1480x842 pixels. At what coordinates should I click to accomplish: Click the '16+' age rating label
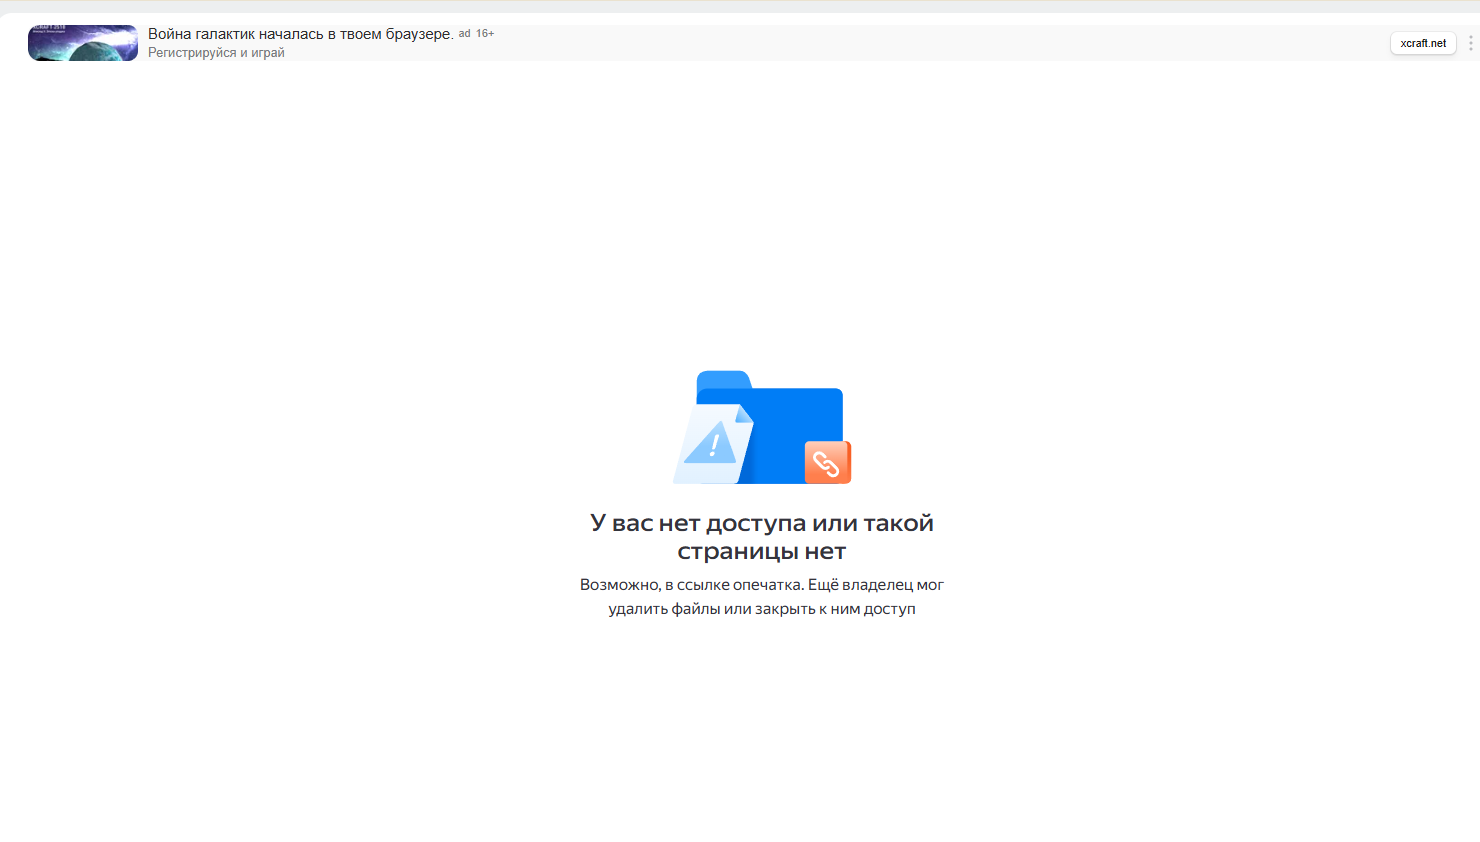pos(485,33)
